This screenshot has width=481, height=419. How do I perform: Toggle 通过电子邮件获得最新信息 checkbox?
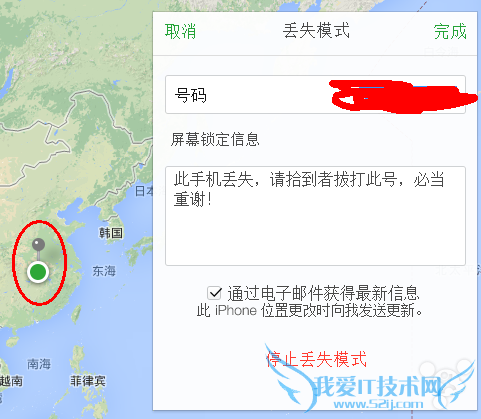click(214, 293)
